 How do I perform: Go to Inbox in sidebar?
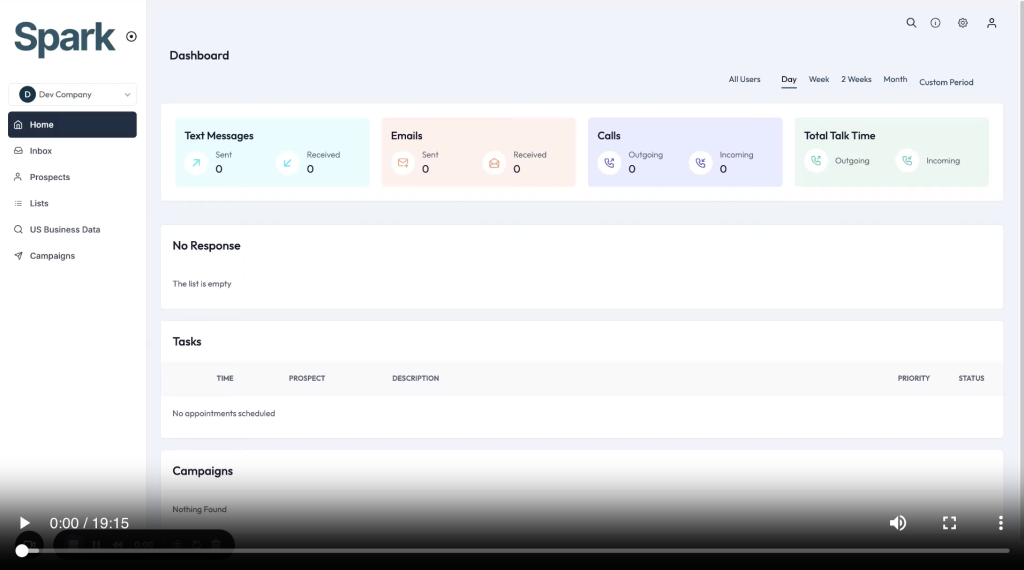(x=40, y=151)
